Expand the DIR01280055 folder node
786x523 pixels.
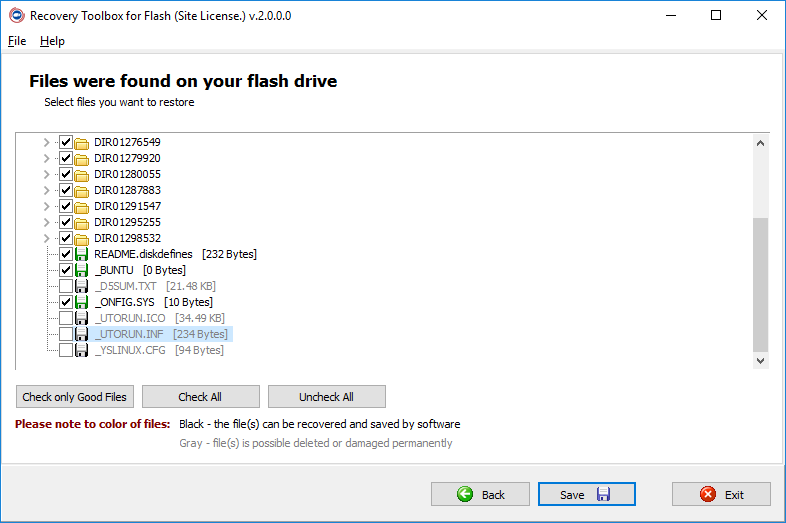coord(47,175)
